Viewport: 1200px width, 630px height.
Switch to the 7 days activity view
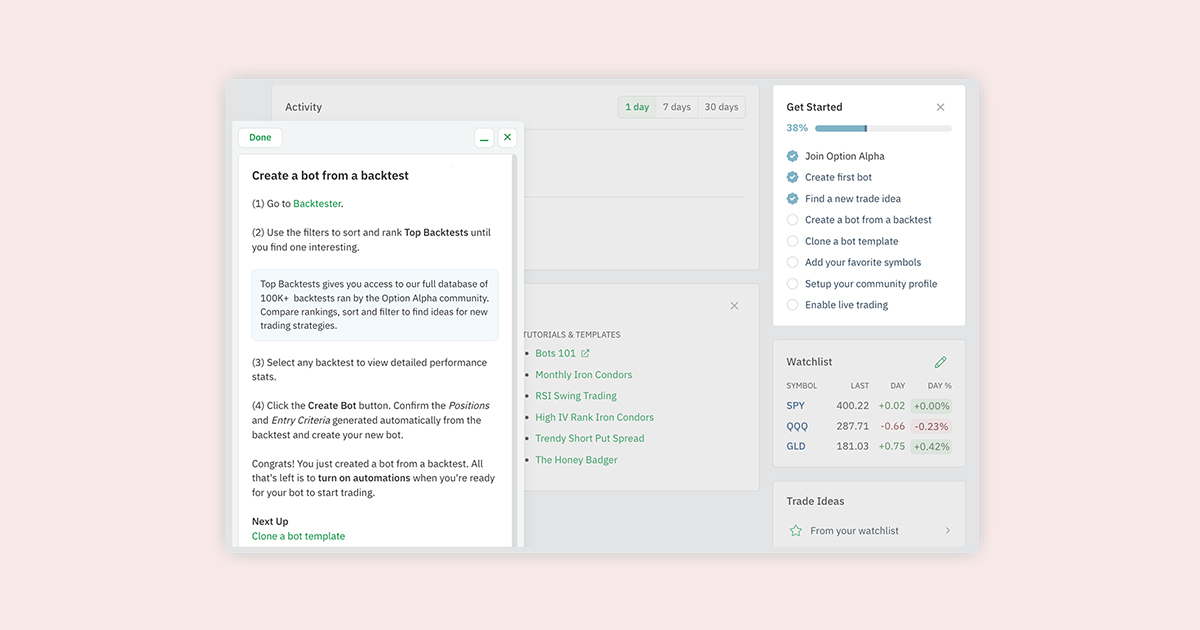coord(675,106)
